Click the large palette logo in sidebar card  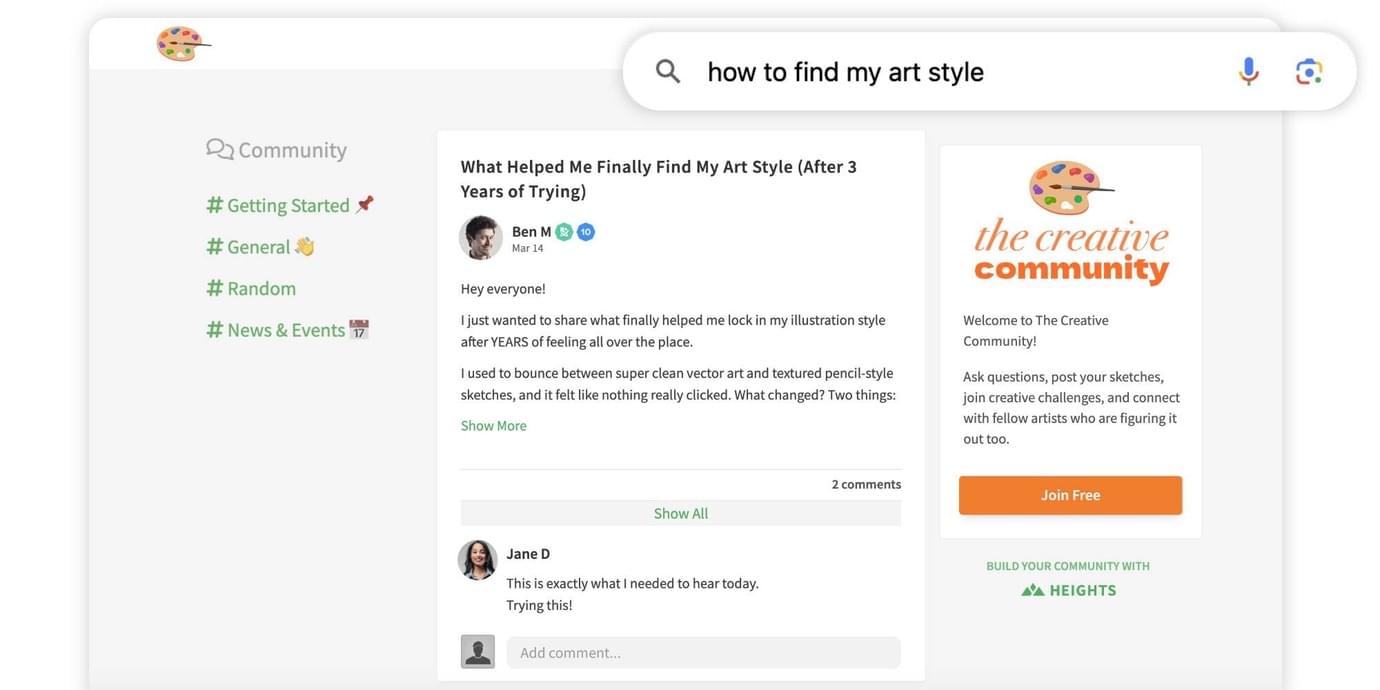pos(1069,187)
